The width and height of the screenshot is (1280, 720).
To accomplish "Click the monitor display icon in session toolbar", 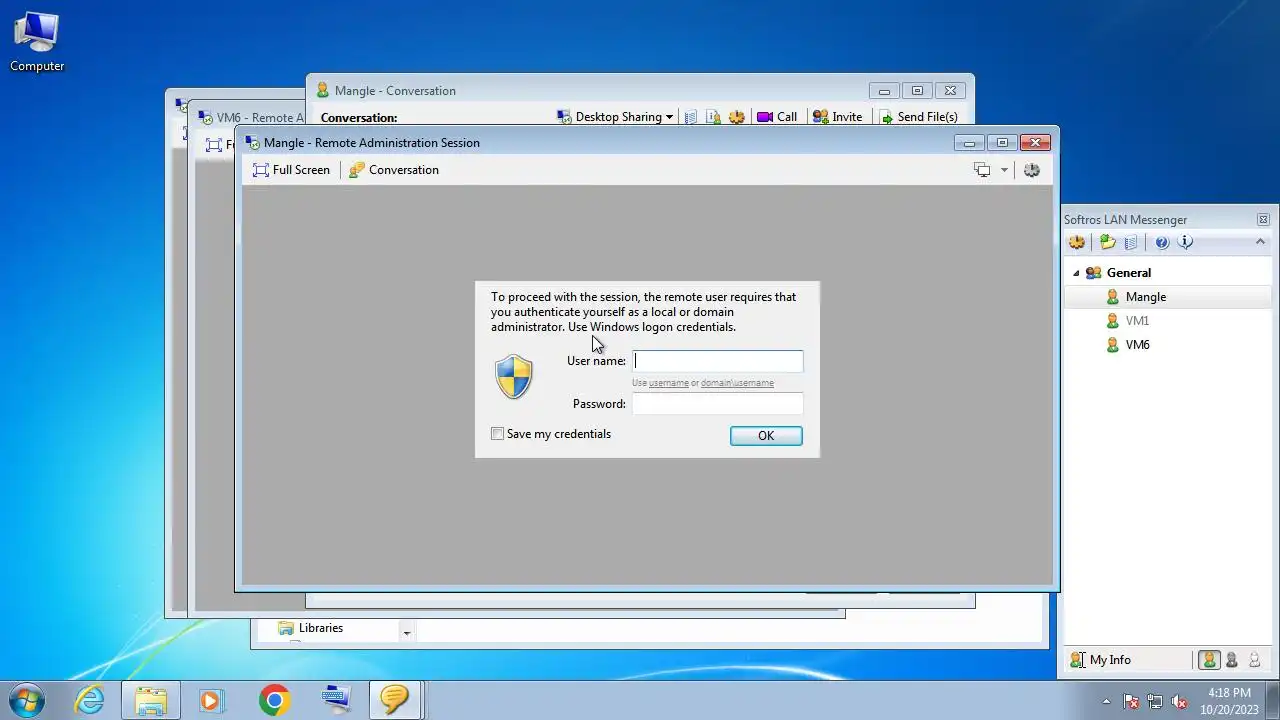I will coord(982,170).
